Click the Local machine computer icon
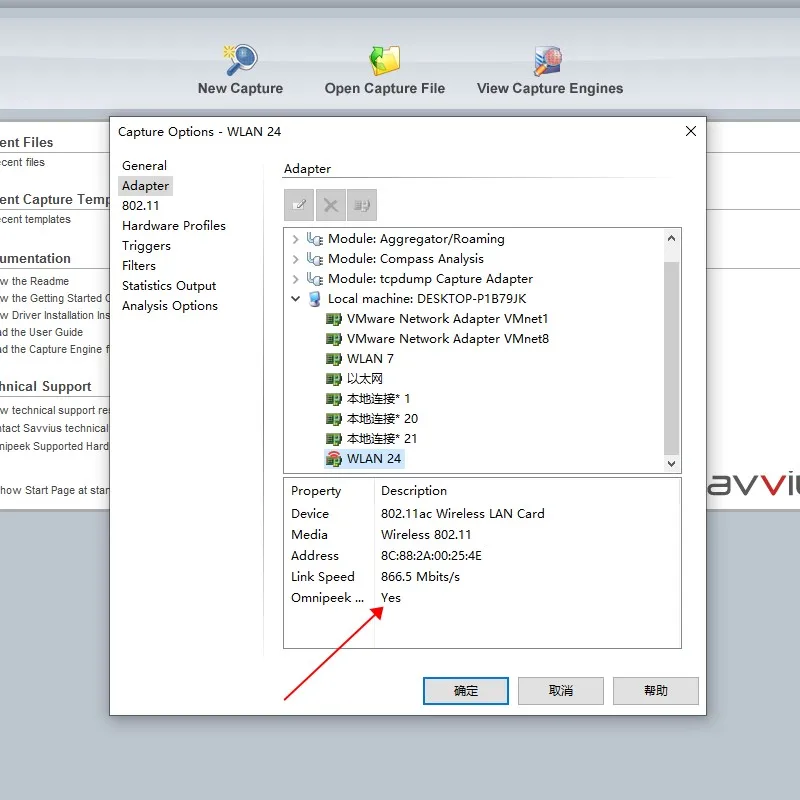This screenshot has width=800, height=800. [x=315, y=299]
